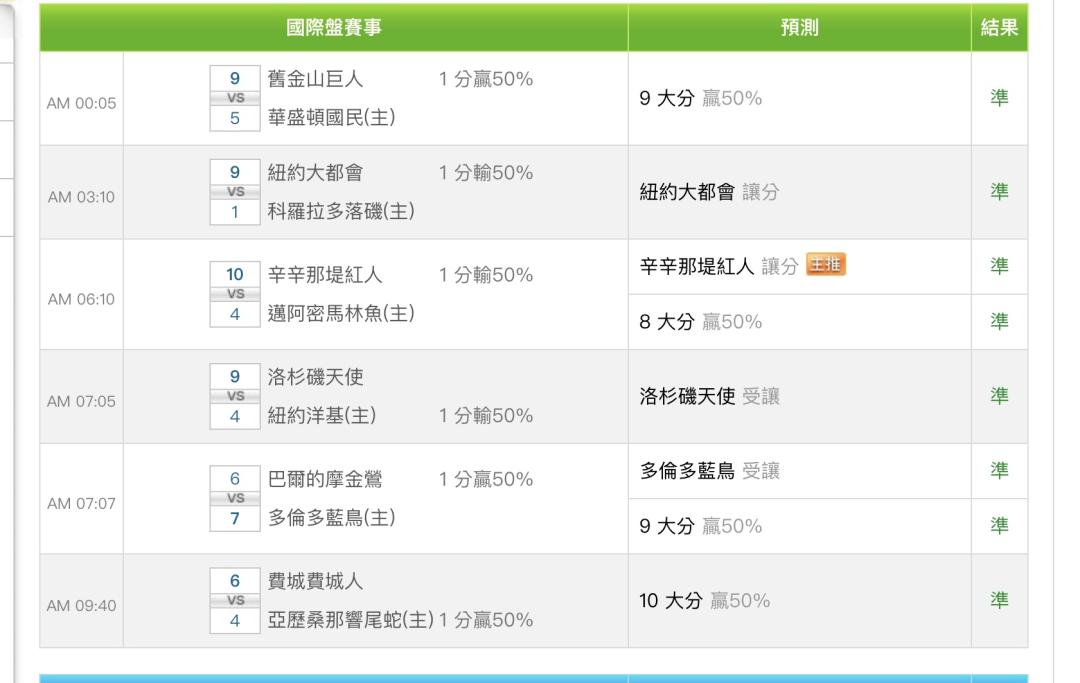The width and height of the screenshot is (1080, 683).
Task: Click time AM 09:40
Action: tap(81, 606)
